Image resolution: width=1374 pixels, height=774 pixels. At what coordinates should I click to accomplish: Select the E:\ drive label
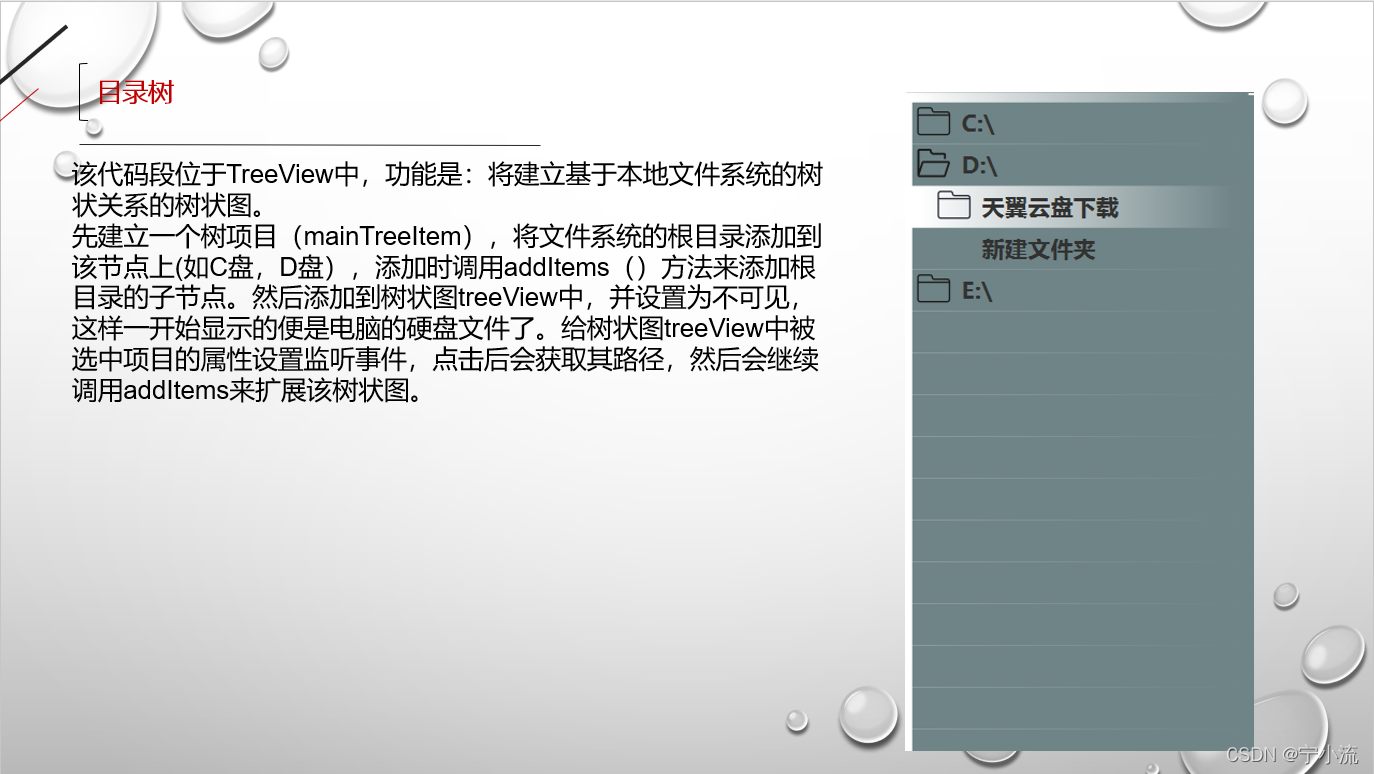coord(976,292)
